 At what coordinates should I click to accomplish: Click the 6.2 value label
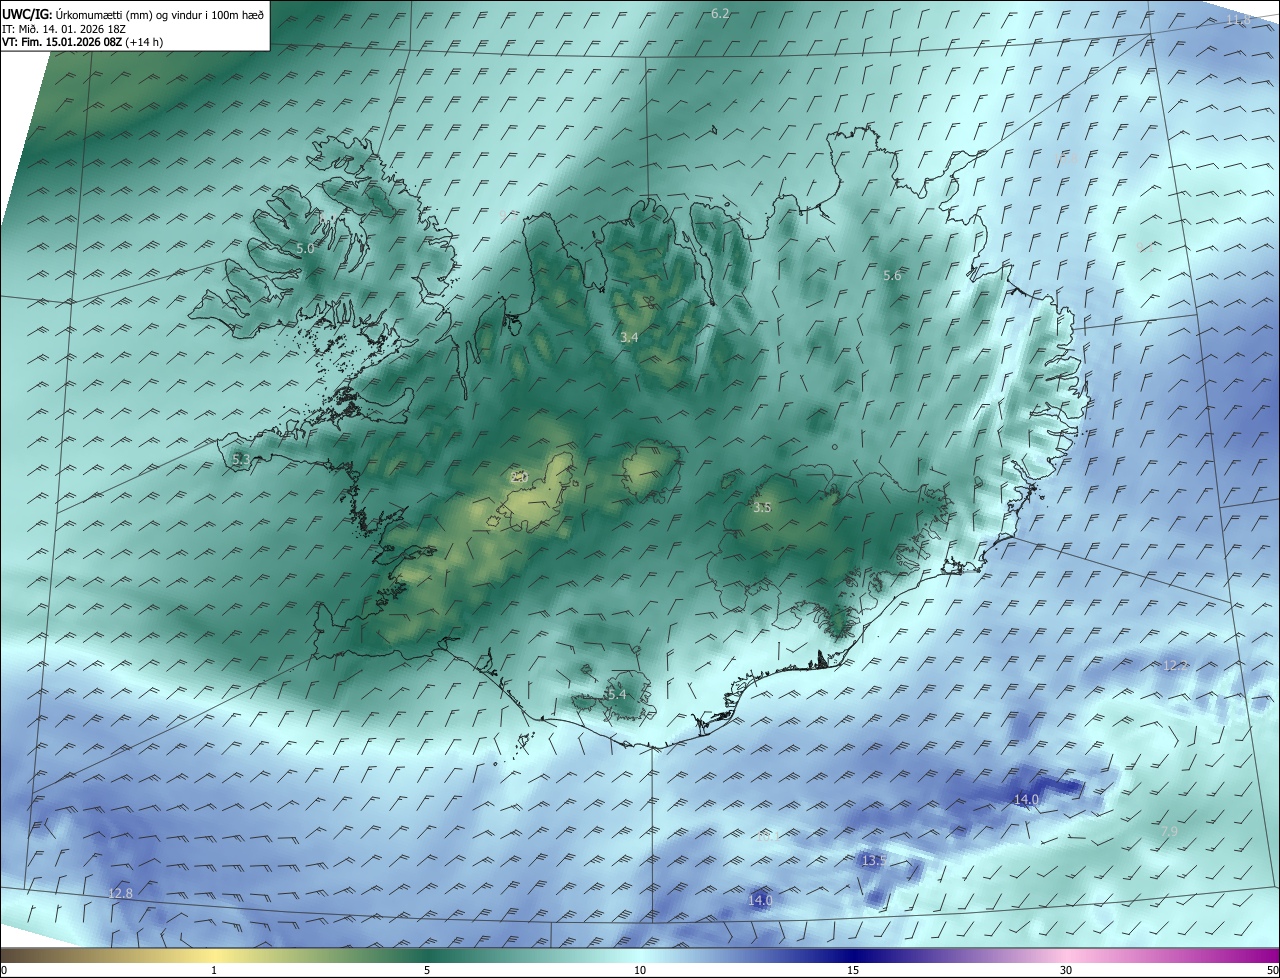pyautogui.click(x=720, y=14)
